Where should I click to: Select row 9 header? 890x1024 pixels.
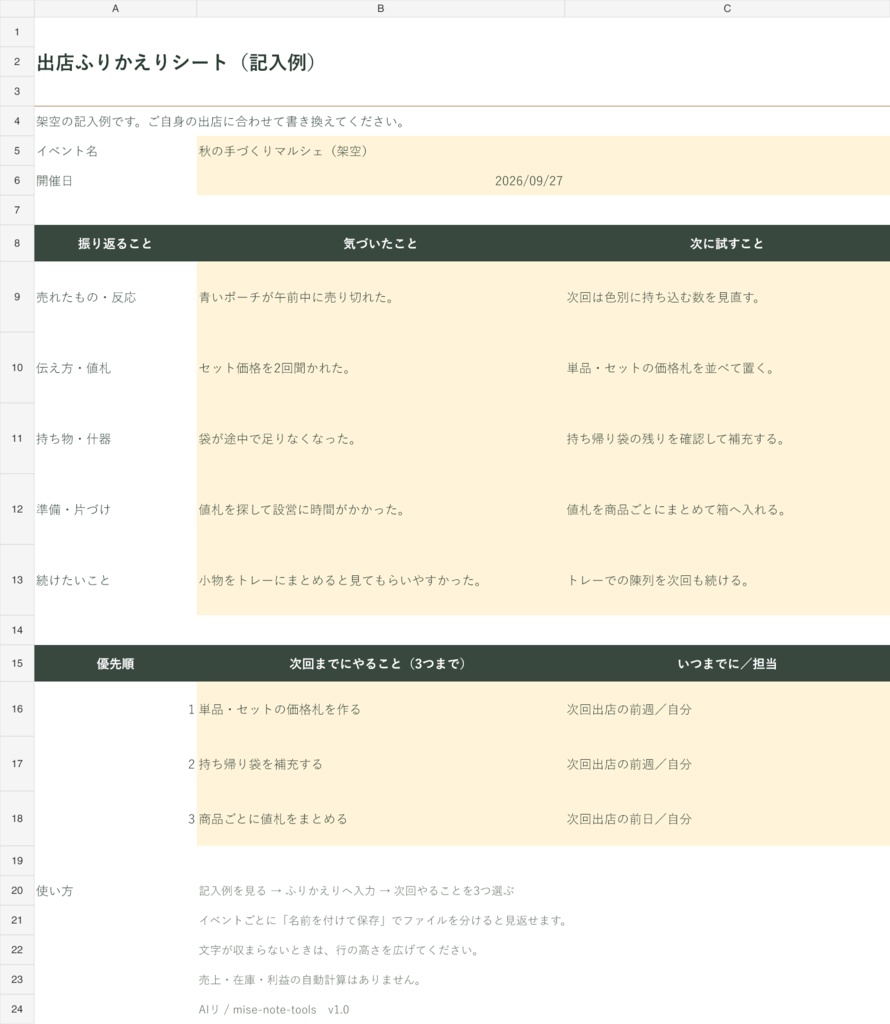coord(17,297)
